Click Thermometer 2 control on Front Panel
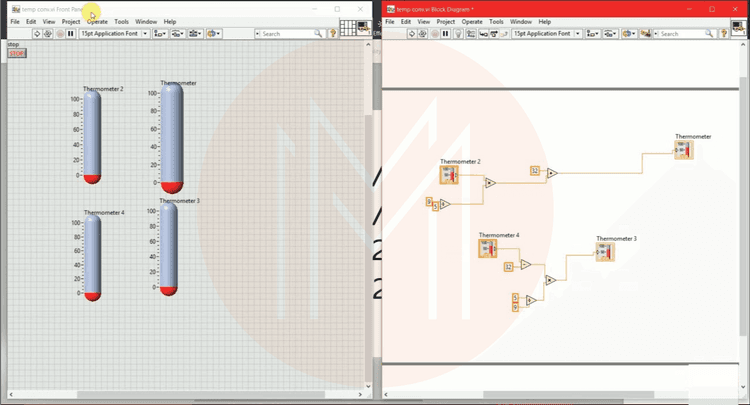Image resolution: width=750 pixels, height=405 pixels. click(92, 137)
